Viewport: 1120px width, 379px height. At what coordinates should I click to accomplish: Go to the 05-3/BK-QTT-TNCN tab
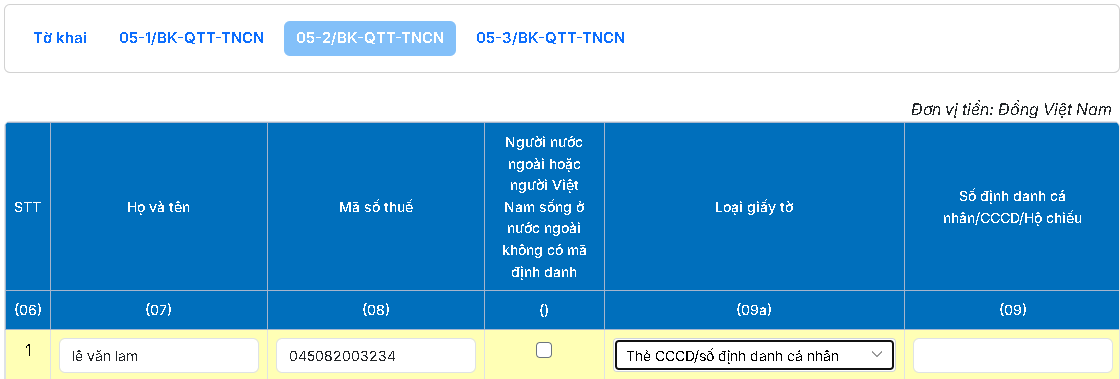pos(551,38)
